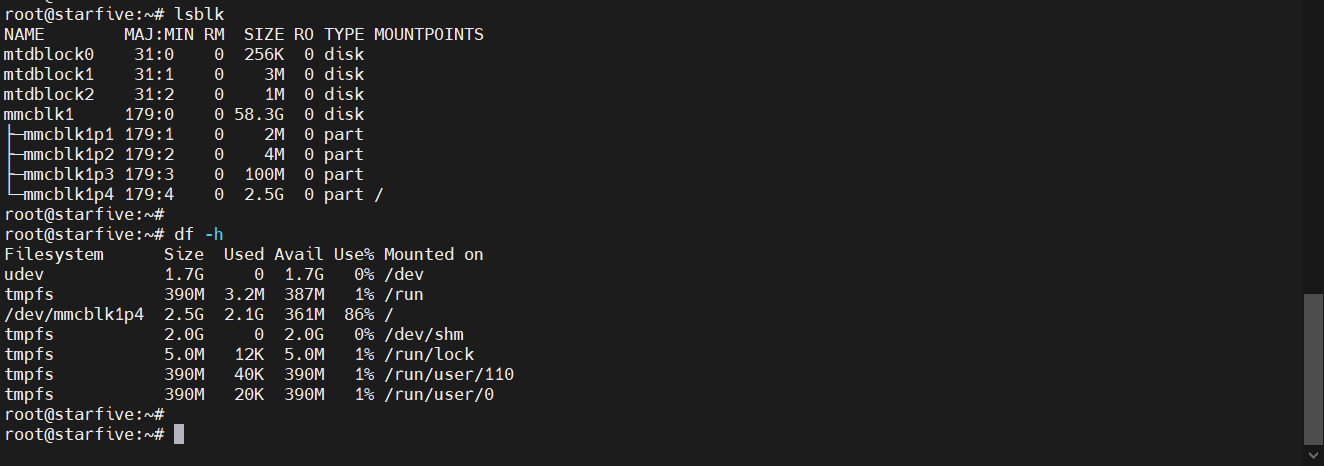The image size is (1324, 466).
Task: Click the mmcblk1p4 partition in lsblk output
Action: pyautogui.click(x=69, y=194)
